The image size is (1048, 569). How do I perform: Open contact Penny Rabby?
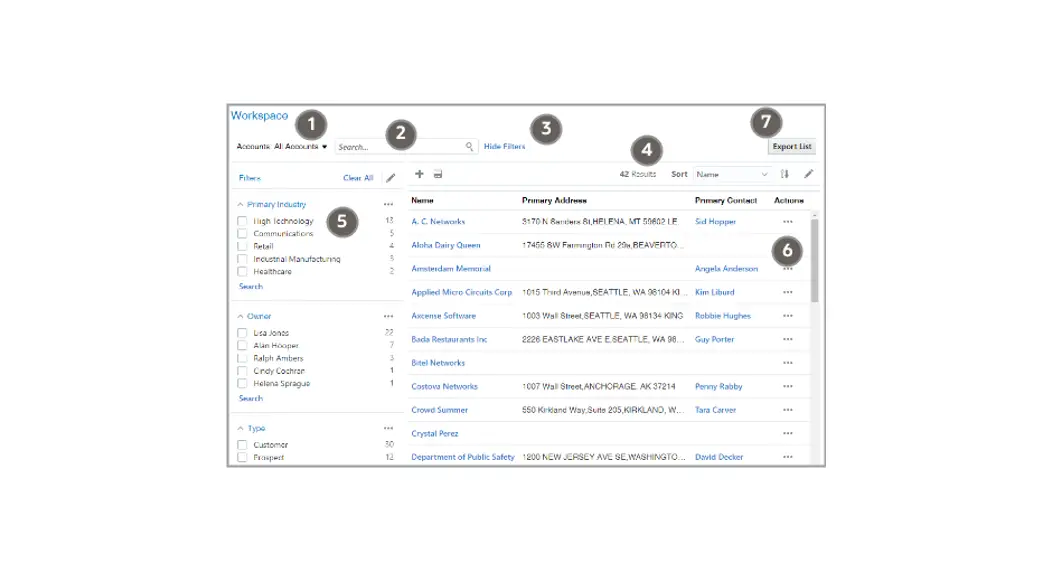pyautogui.click(x=718, y=386)
